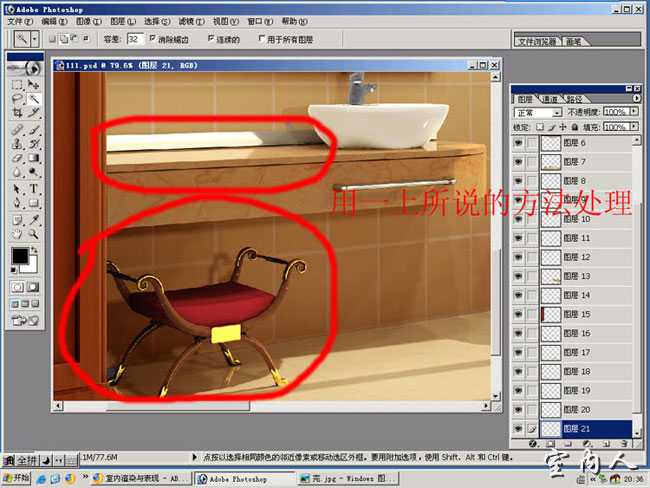650x488 pixels.
Task: Select the Dodge tool
Action: [x=33, y=172]
